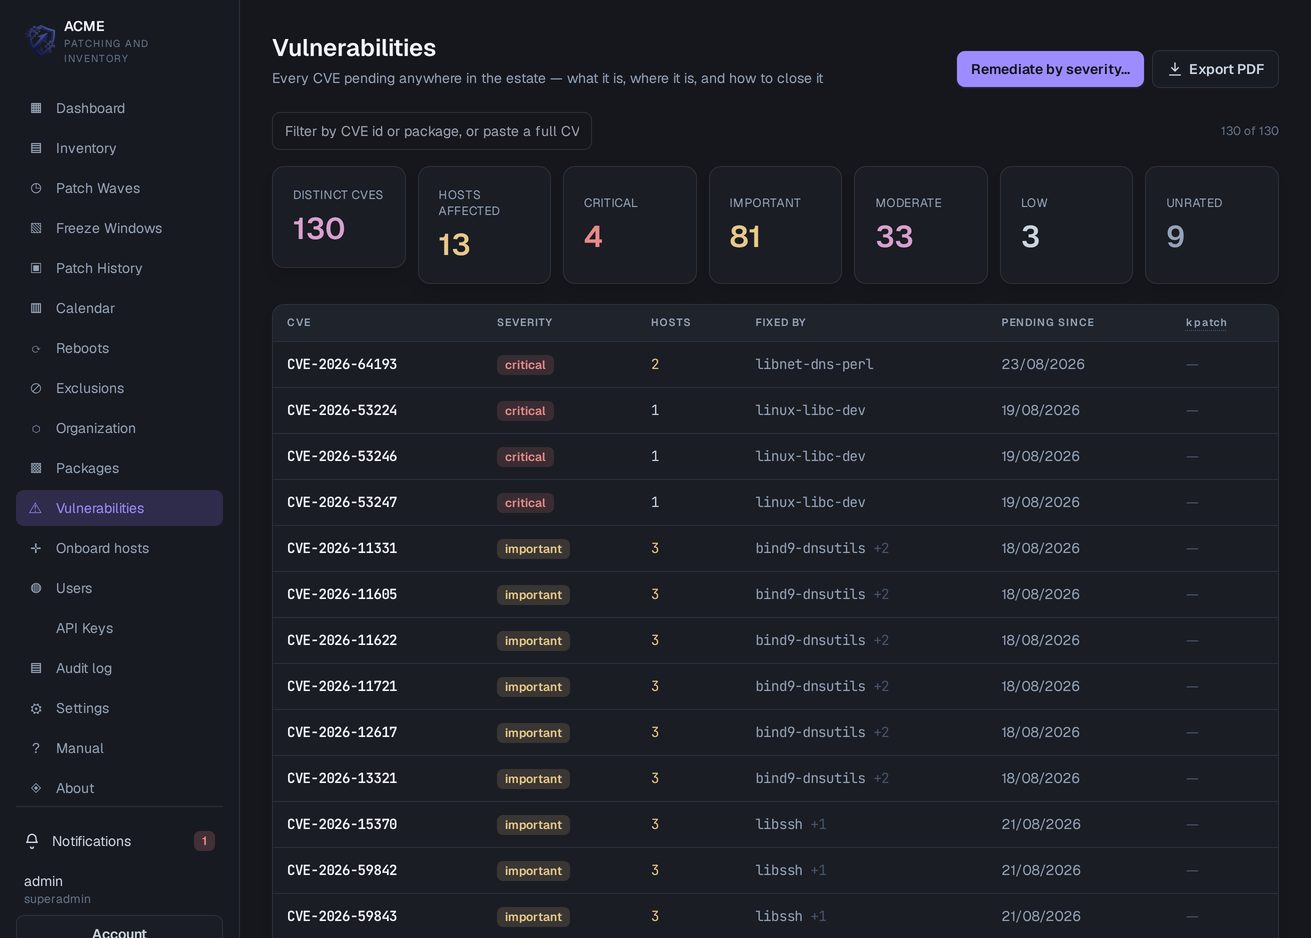Screen dimensions: 1311x938
Task: Click the Fixed By column header
Action: pyautogui.click(x=780, y=322)
